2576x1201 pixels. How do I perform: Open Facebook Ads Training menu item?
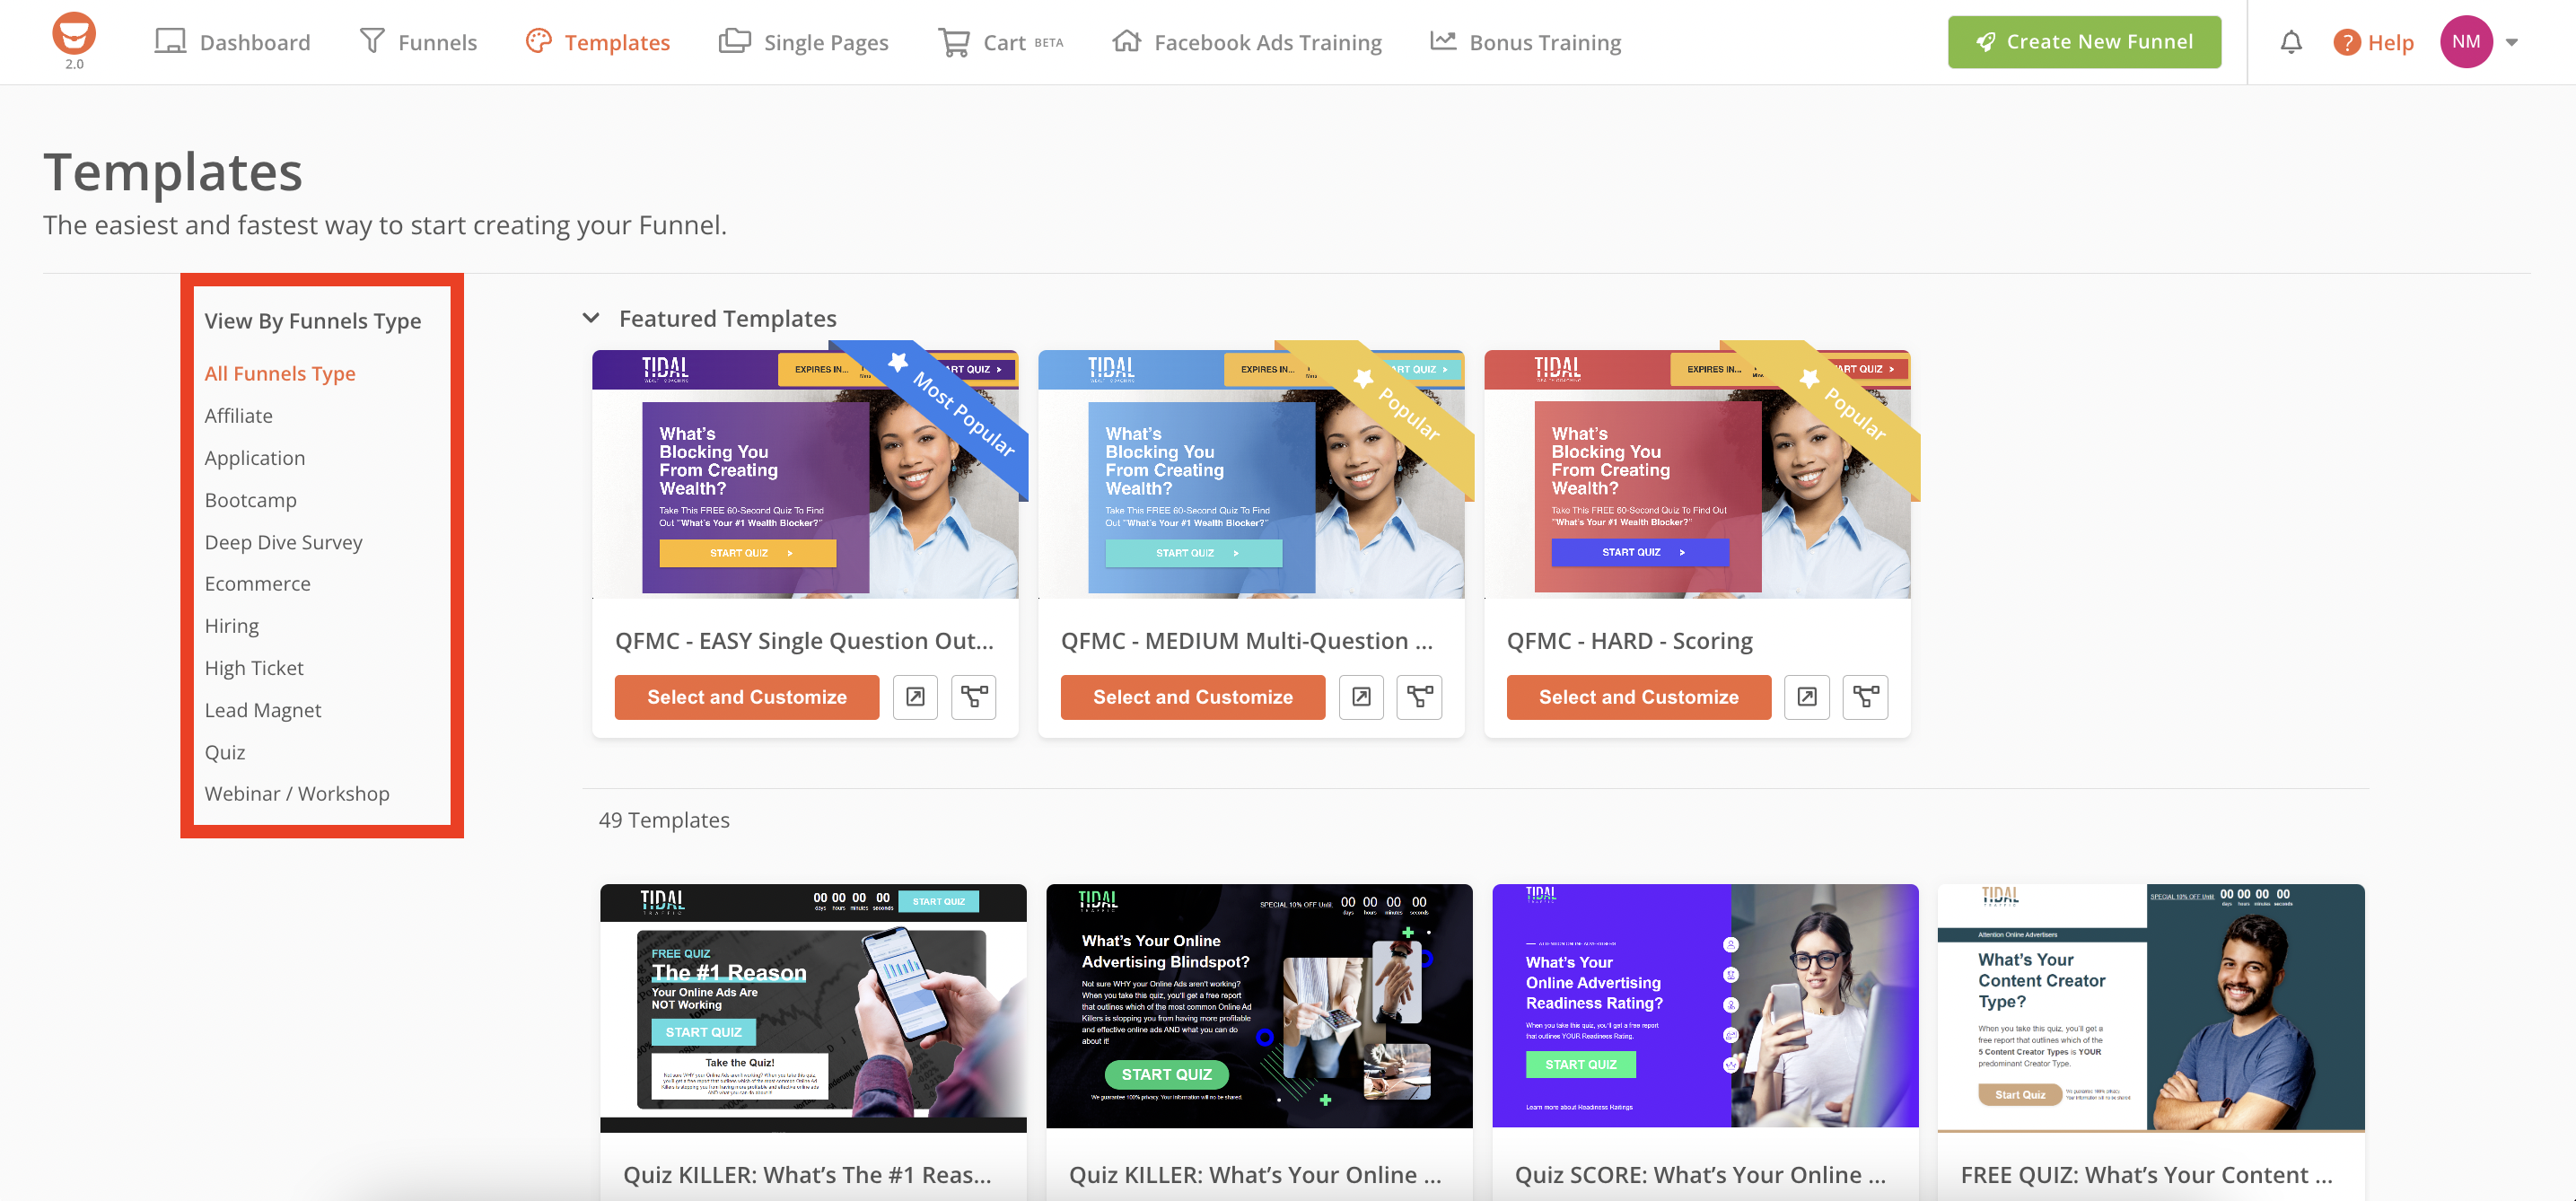(x=1247, y=42)
